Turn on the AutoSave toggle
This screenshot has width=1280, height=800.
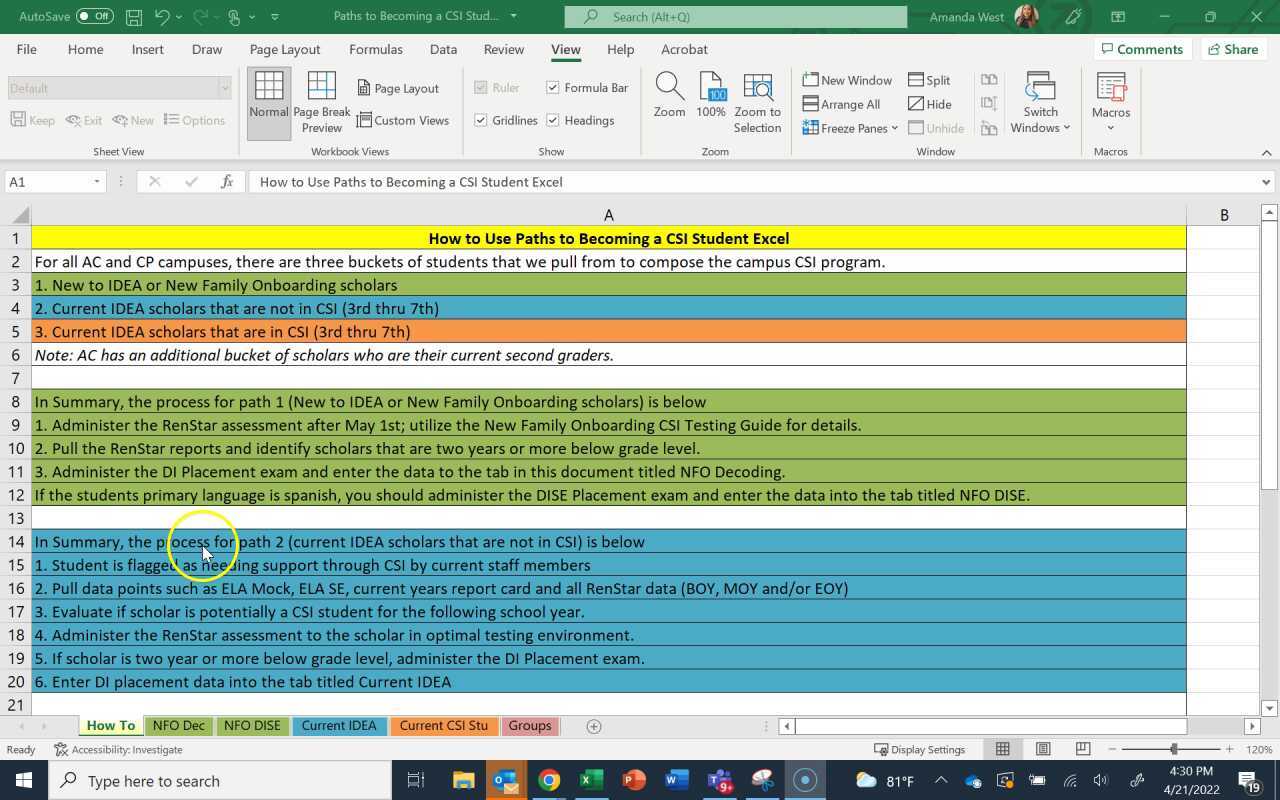[94, 16]
